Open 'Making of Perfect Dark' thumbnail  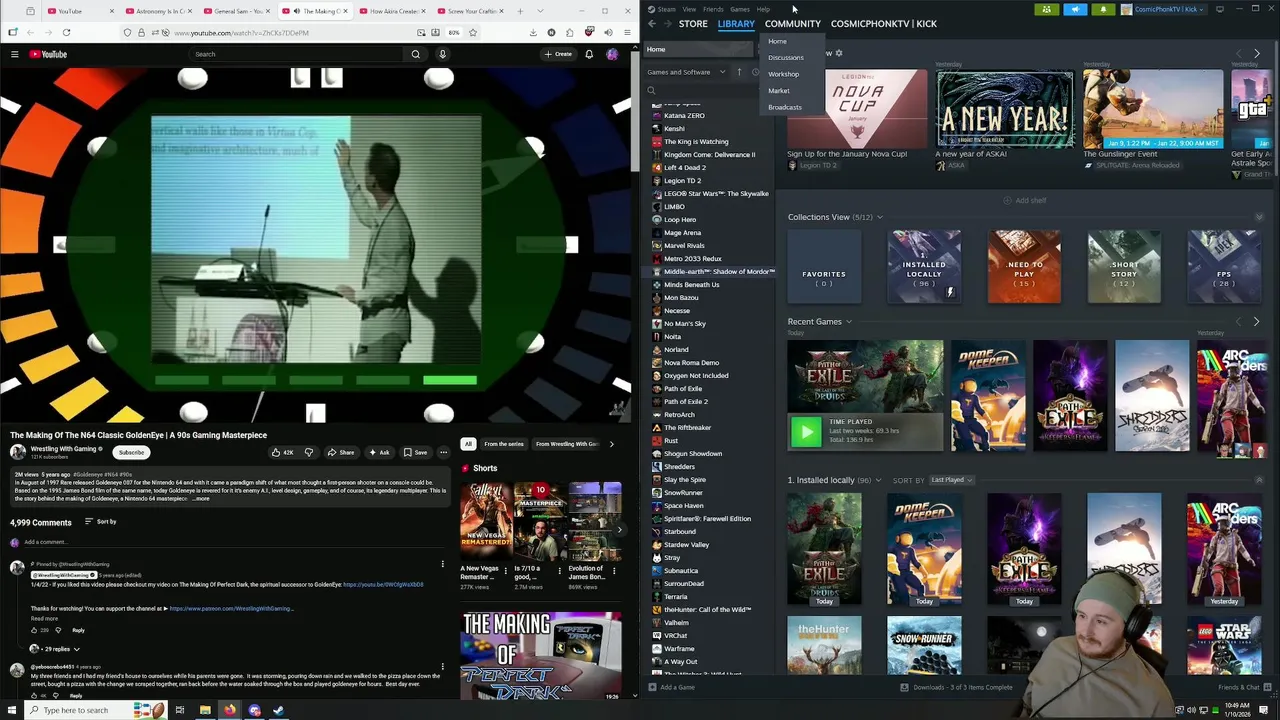(540, 656)
